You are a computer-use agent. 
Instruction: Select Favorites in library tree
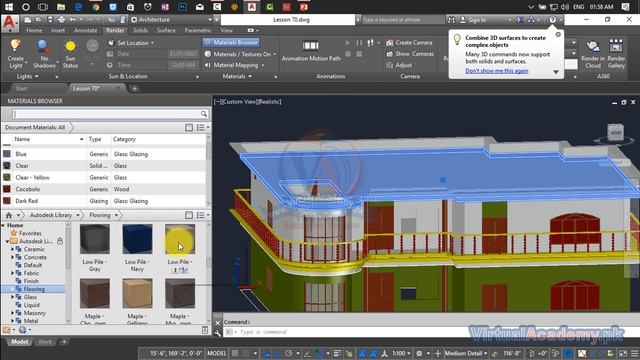coord(30,233)
